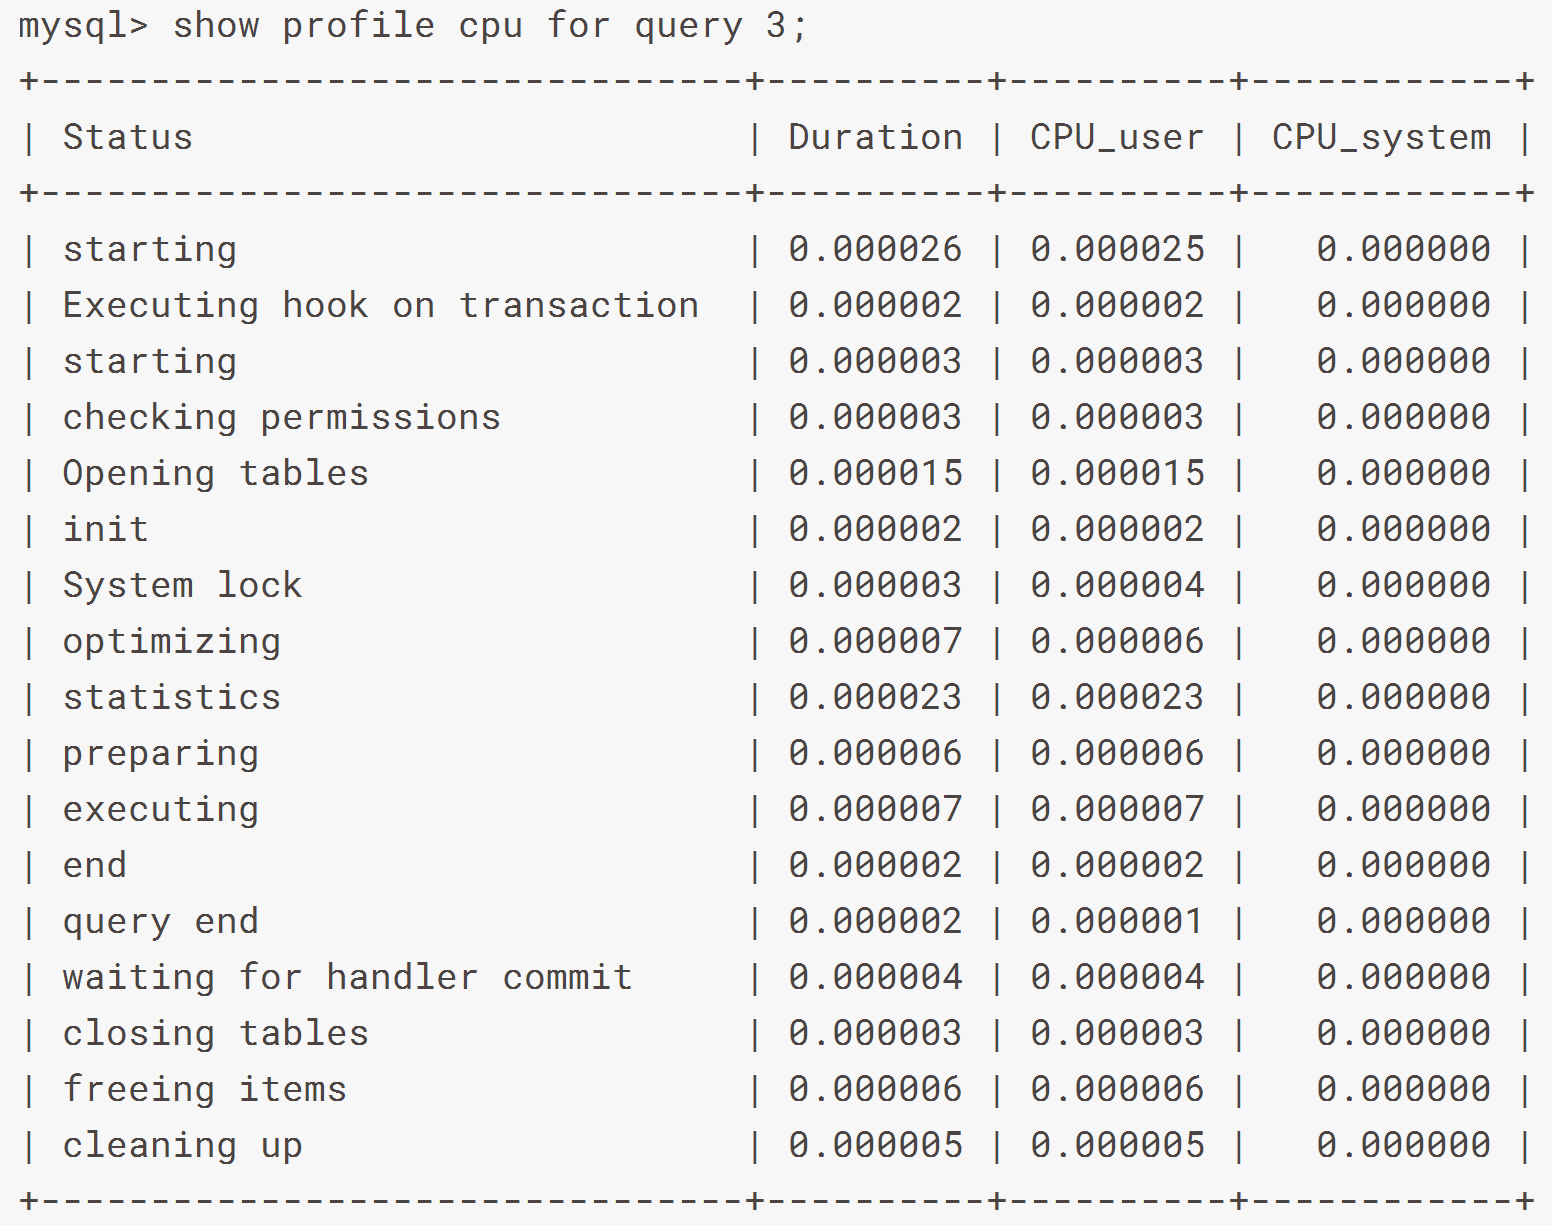Click the CPU_user column header
The image size is (1552, 1225).
[x=1117, y=137]
